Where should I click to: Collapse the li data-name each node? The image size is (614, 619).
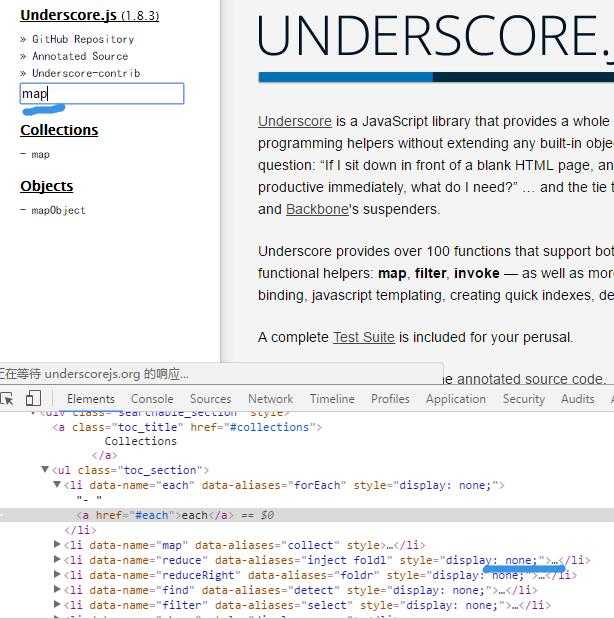[57, 484]
